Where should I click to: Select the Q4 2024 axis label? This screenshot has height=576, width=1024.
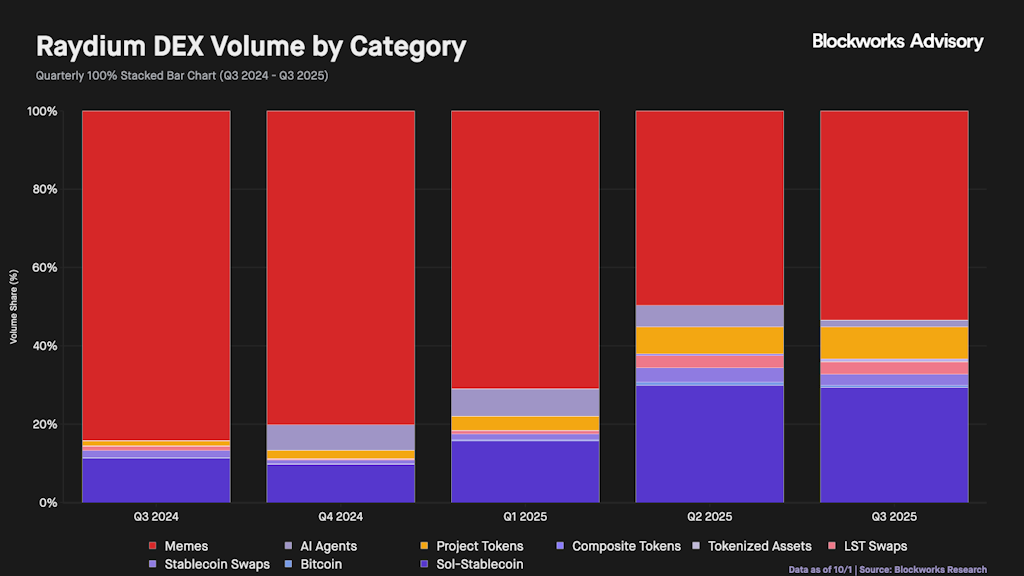[340, 517]
